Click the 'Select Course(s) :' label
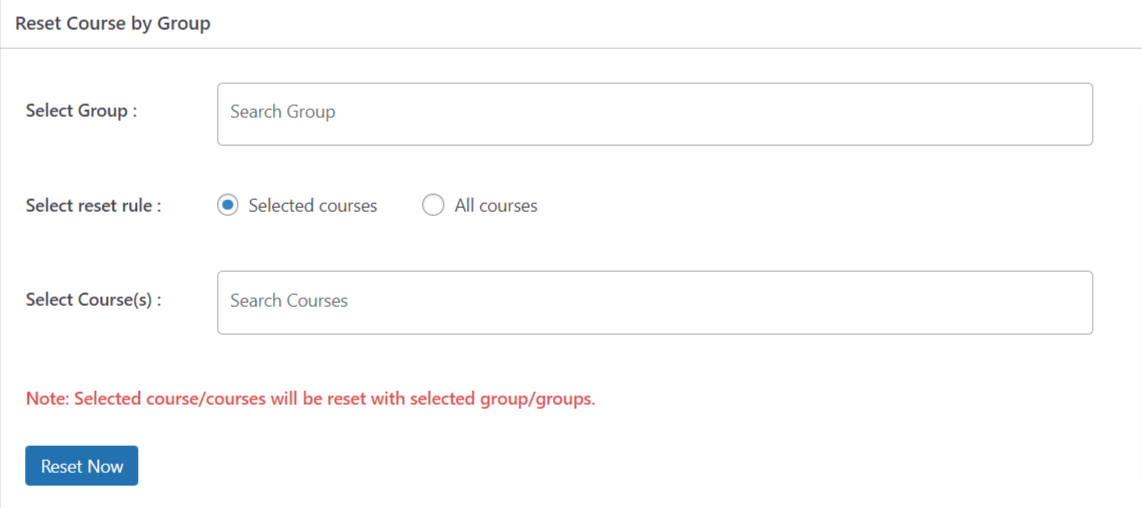Viewport: 1142px width, 508px height. point(93,300)
